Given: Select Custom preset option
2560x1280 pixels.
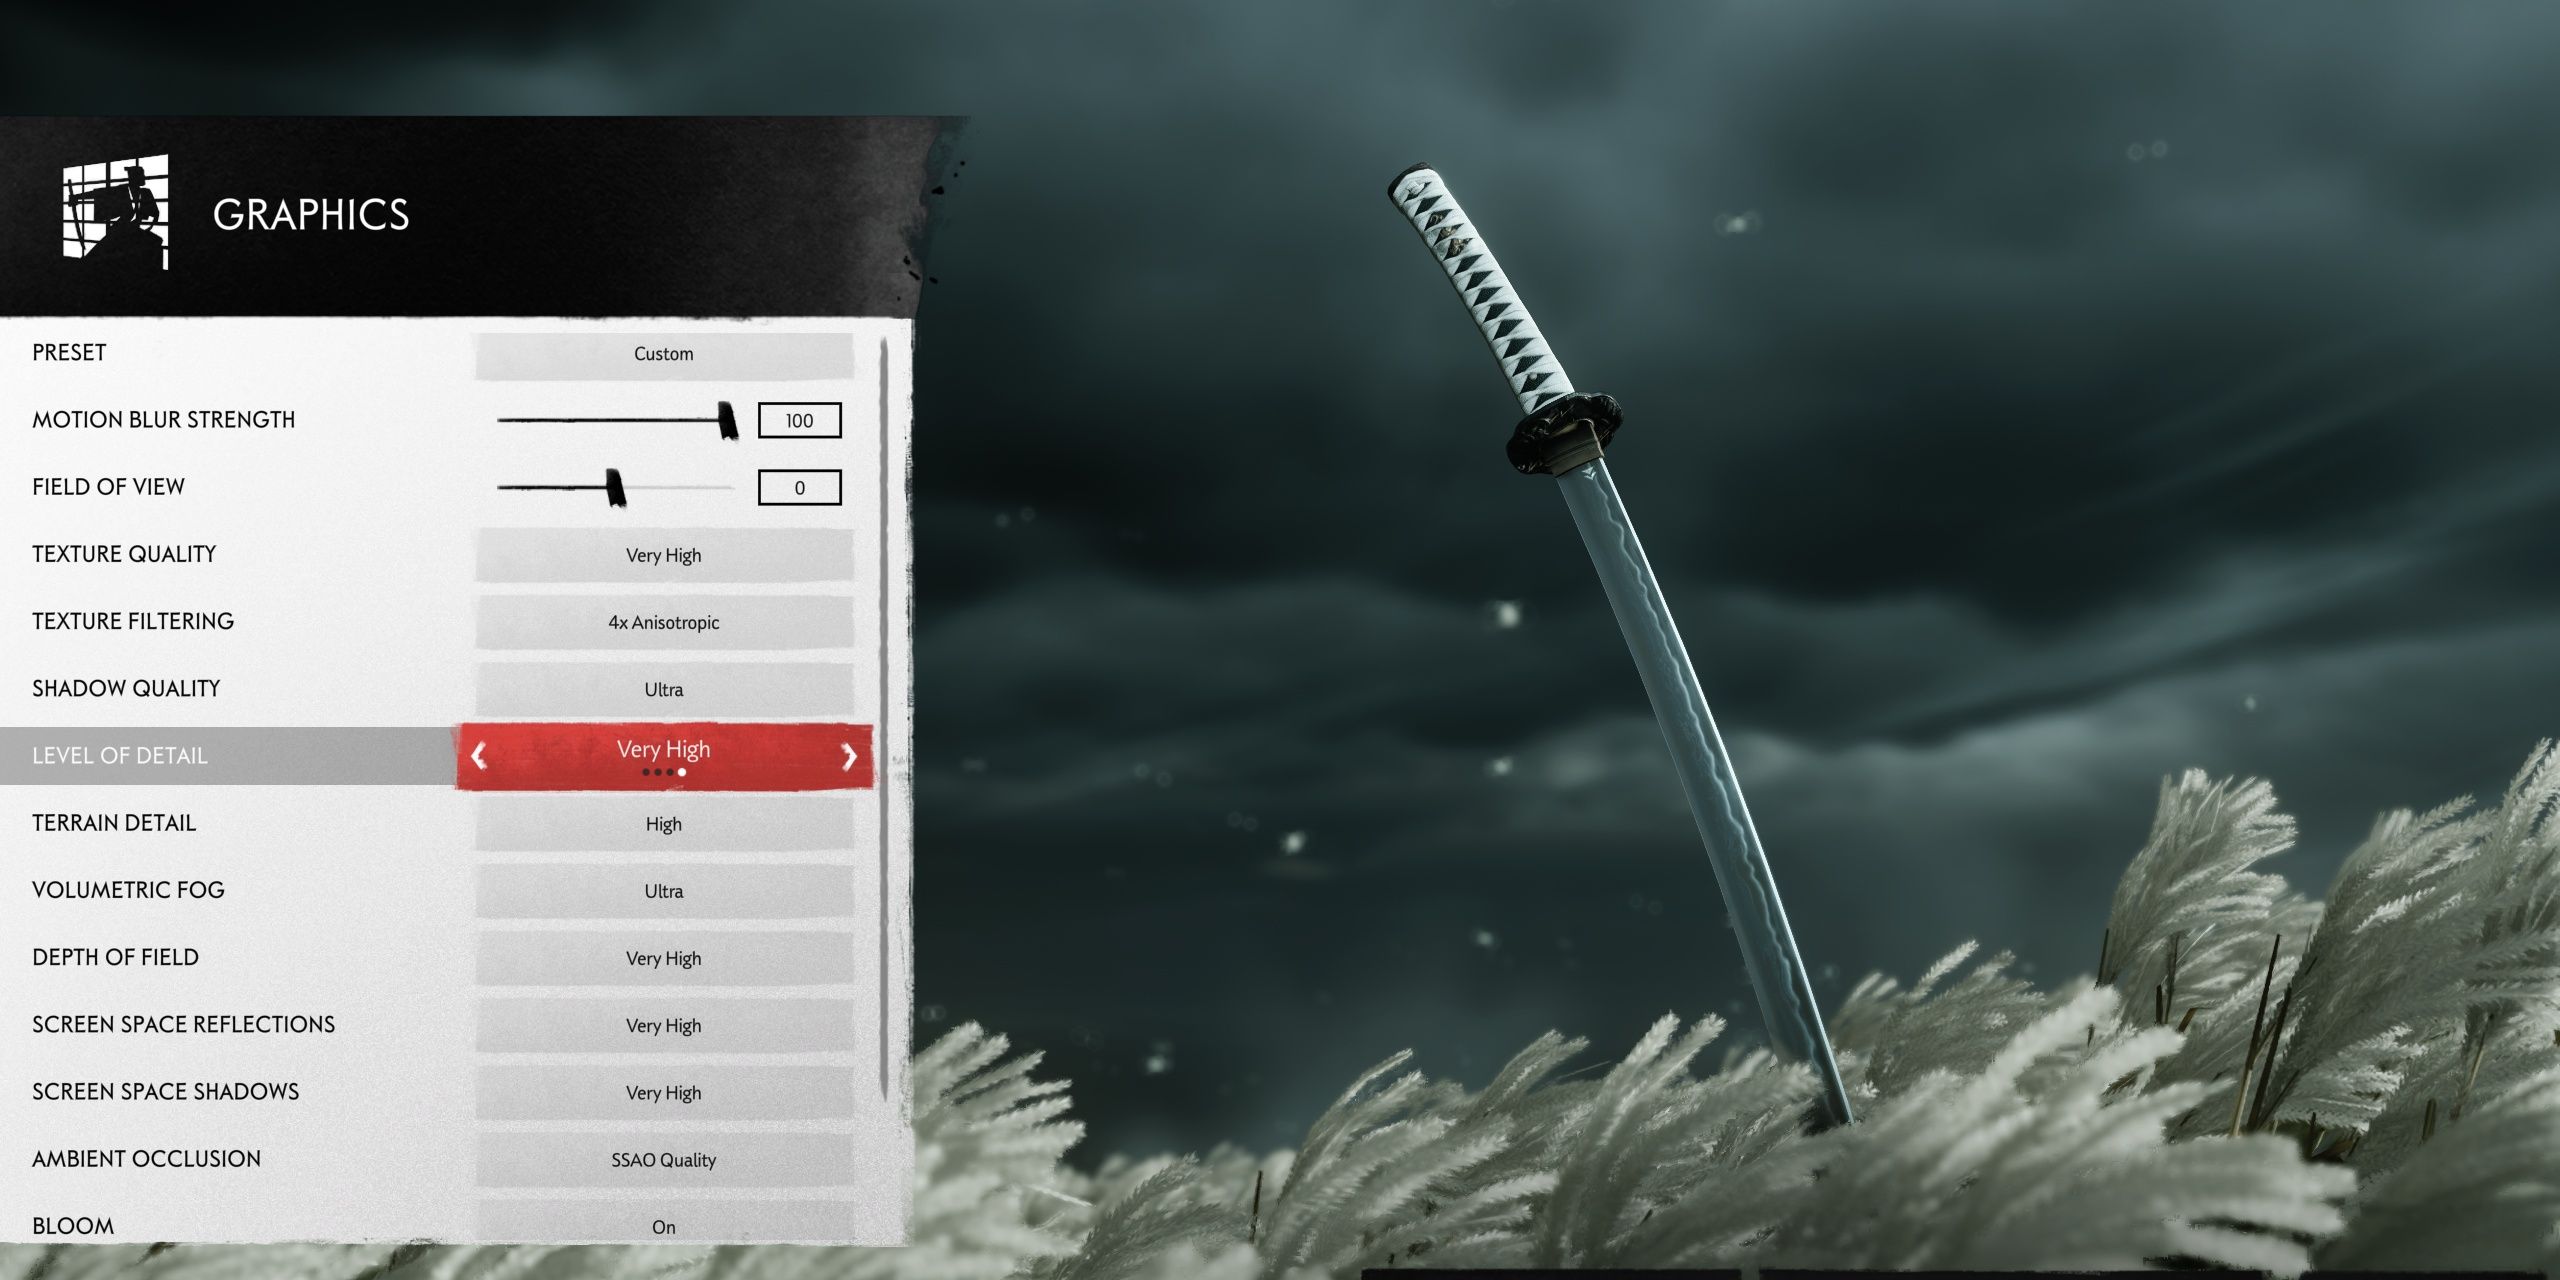Looking at the screenshot, I should (x=663, y=354).
